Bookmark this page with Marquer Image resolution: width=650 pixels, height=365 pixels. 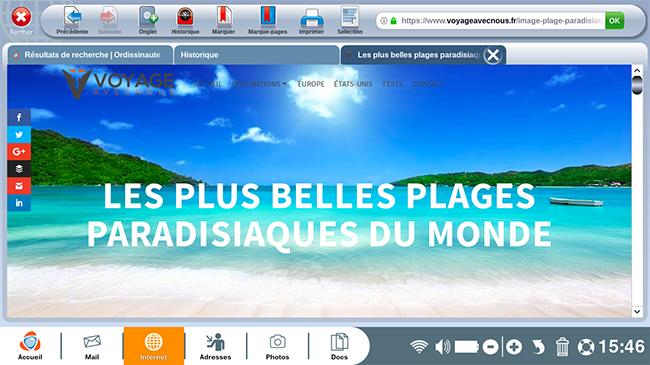click(x=223, y=20)
